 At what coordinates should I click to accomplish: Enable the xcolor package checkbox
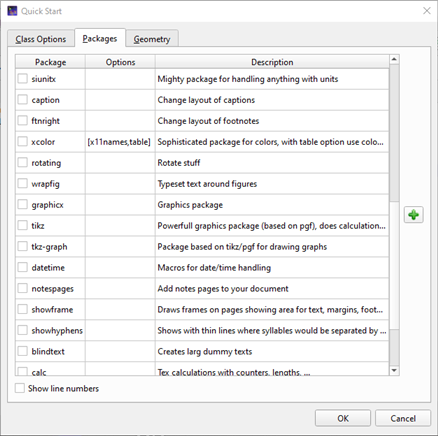22,141
